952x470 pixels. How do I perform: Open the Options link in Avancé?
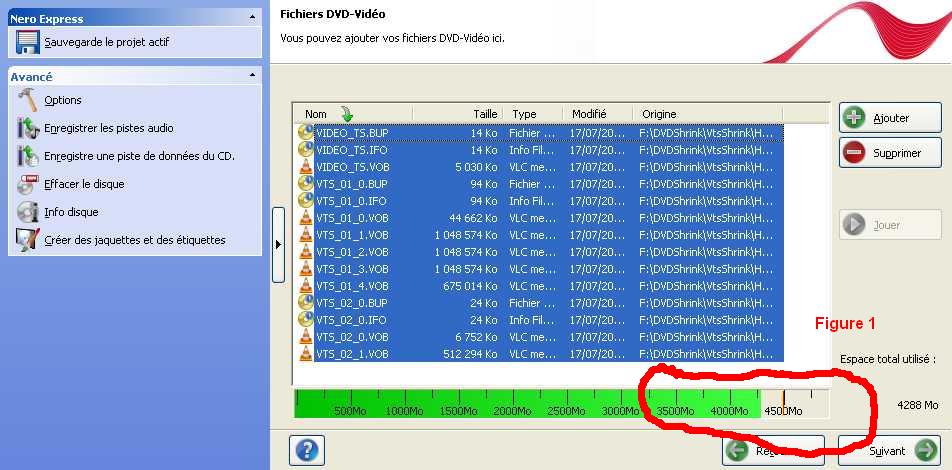coord(63,100)
